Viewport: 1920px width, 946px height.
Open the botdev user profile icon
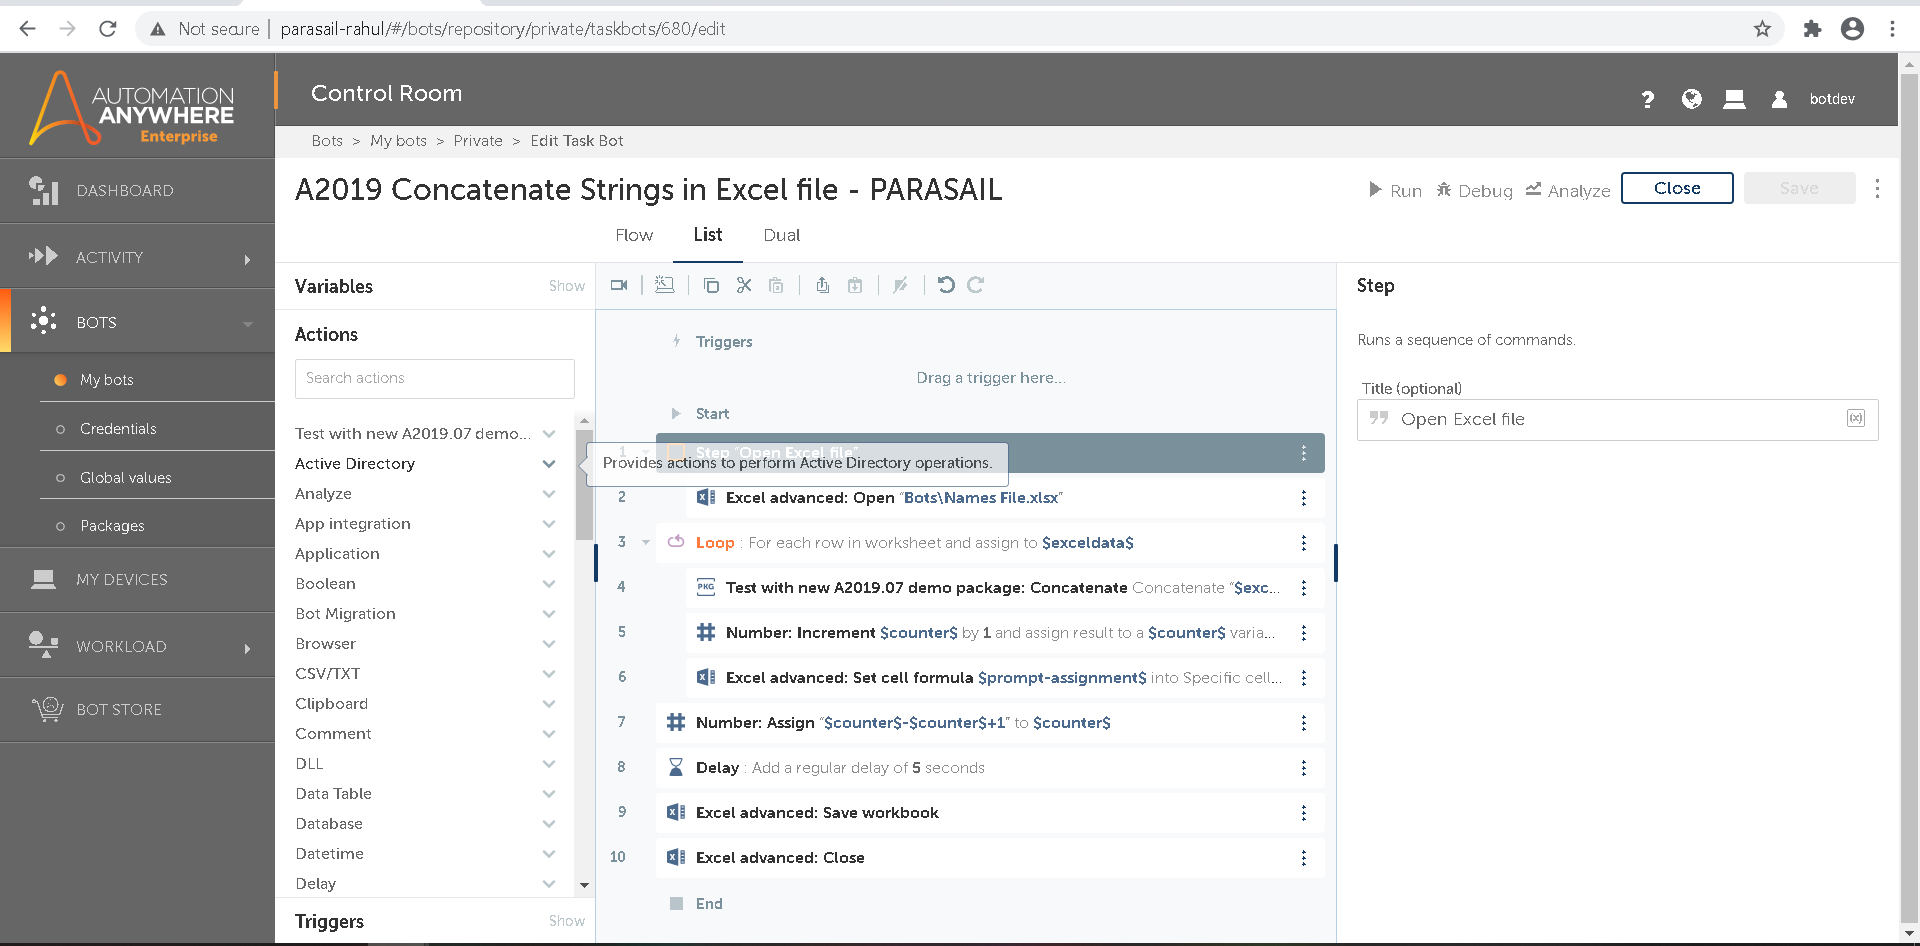coord(1779,99)
